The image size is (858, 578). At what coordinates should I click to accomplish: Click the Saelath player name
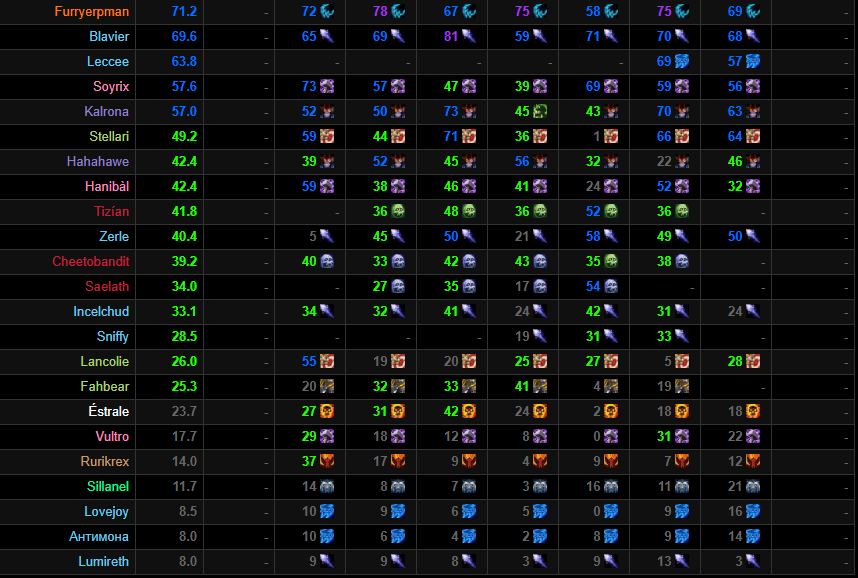click(107, 286)
